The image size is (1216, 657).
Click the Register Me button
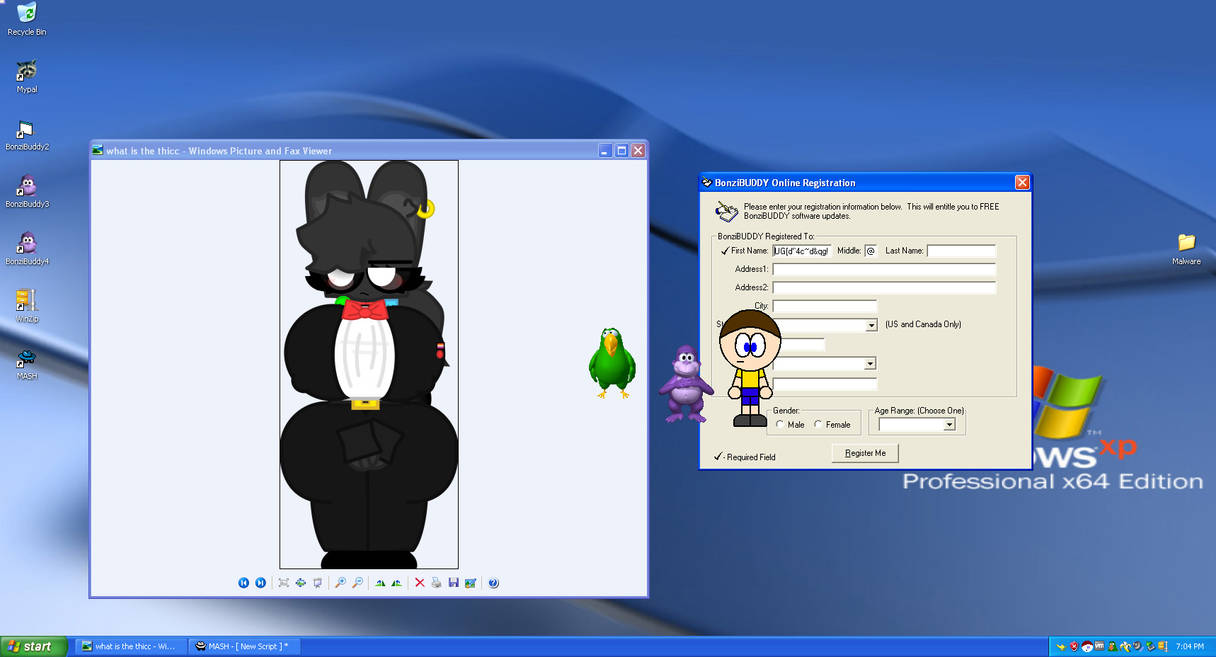(x=865, y=453)
